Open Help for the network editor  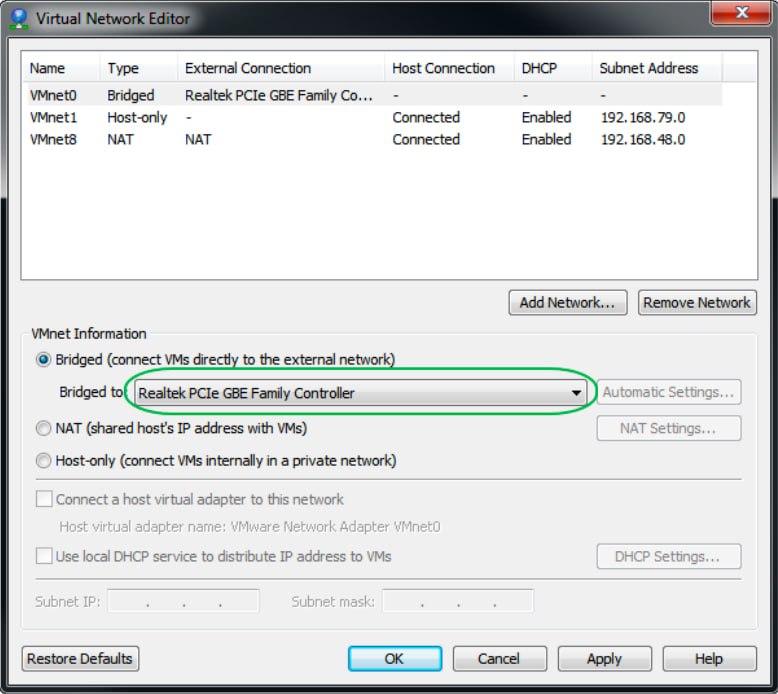pyautogui.click(x=710, y=659)
